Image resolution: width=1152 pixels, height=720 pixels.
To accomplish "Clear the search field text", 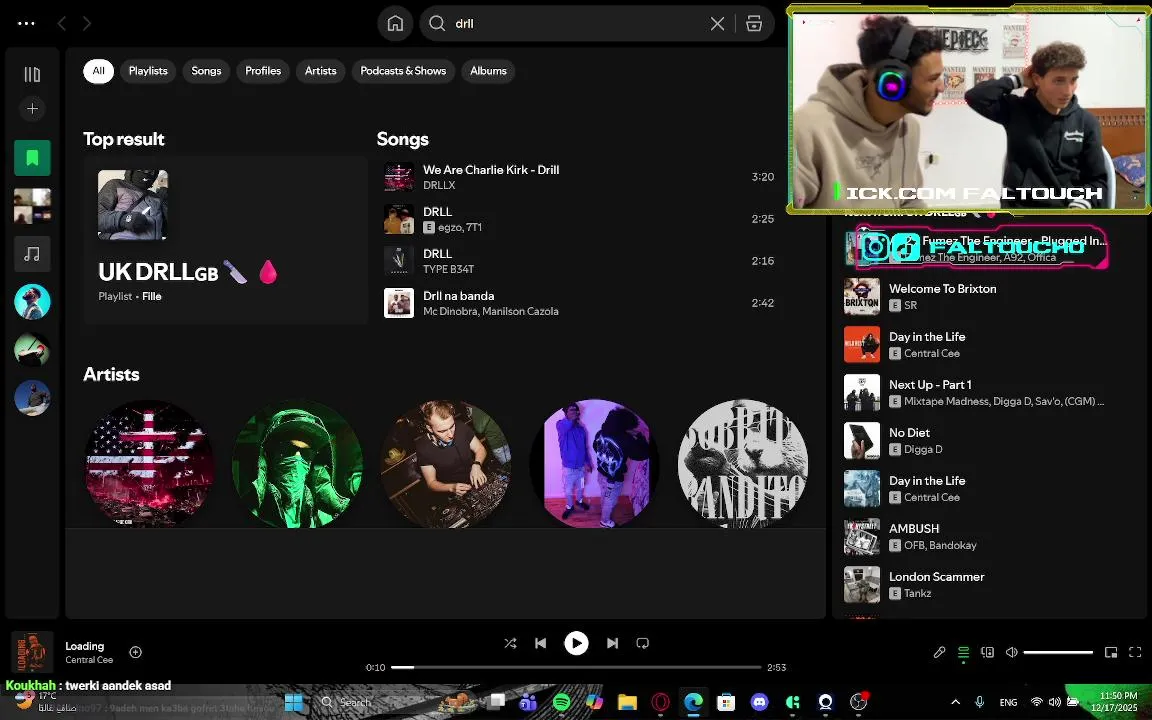I will click(x=718, y=24).
